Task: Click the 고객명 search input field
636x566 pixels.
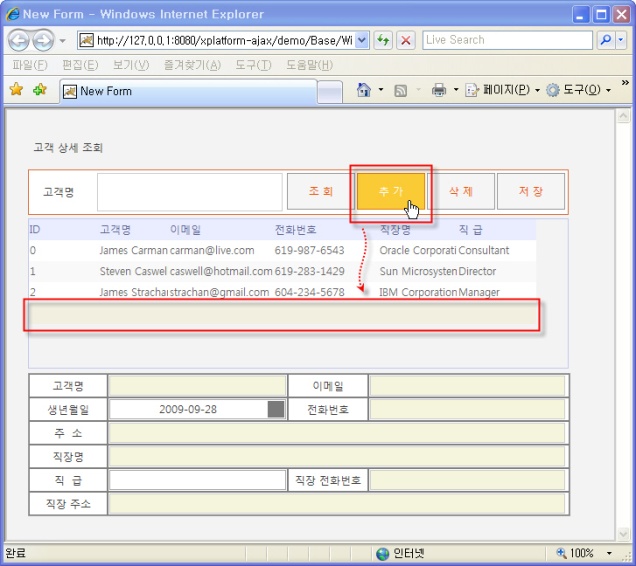Action: (189, 192)
